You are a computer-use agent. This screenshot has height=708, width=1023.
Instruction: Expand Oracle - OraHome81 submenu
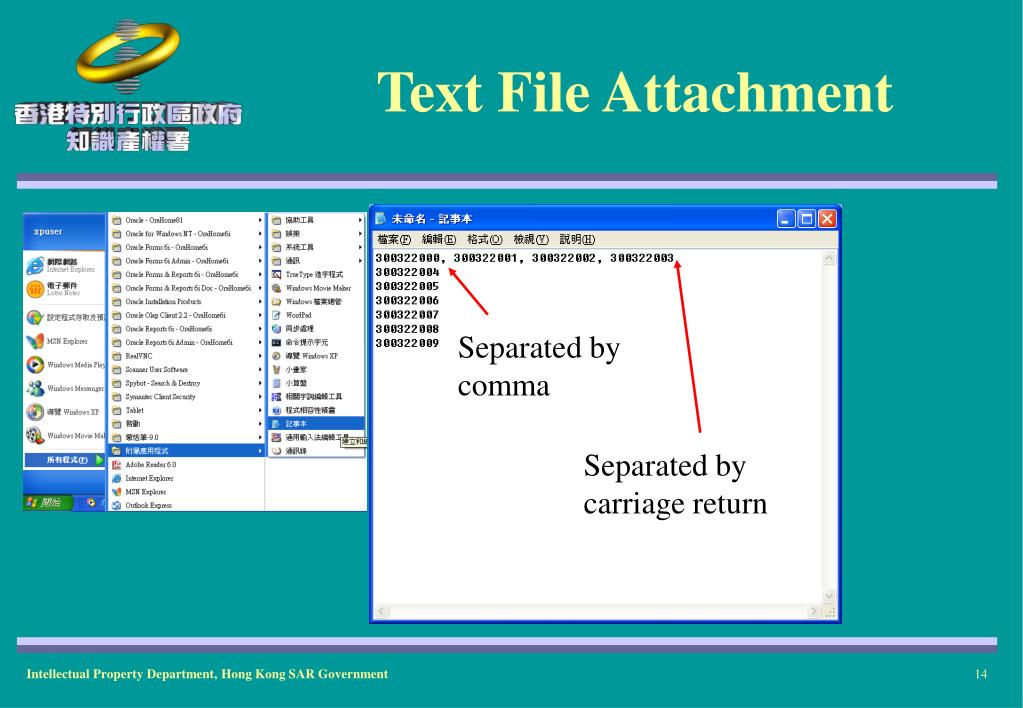(x=187, y=220)
